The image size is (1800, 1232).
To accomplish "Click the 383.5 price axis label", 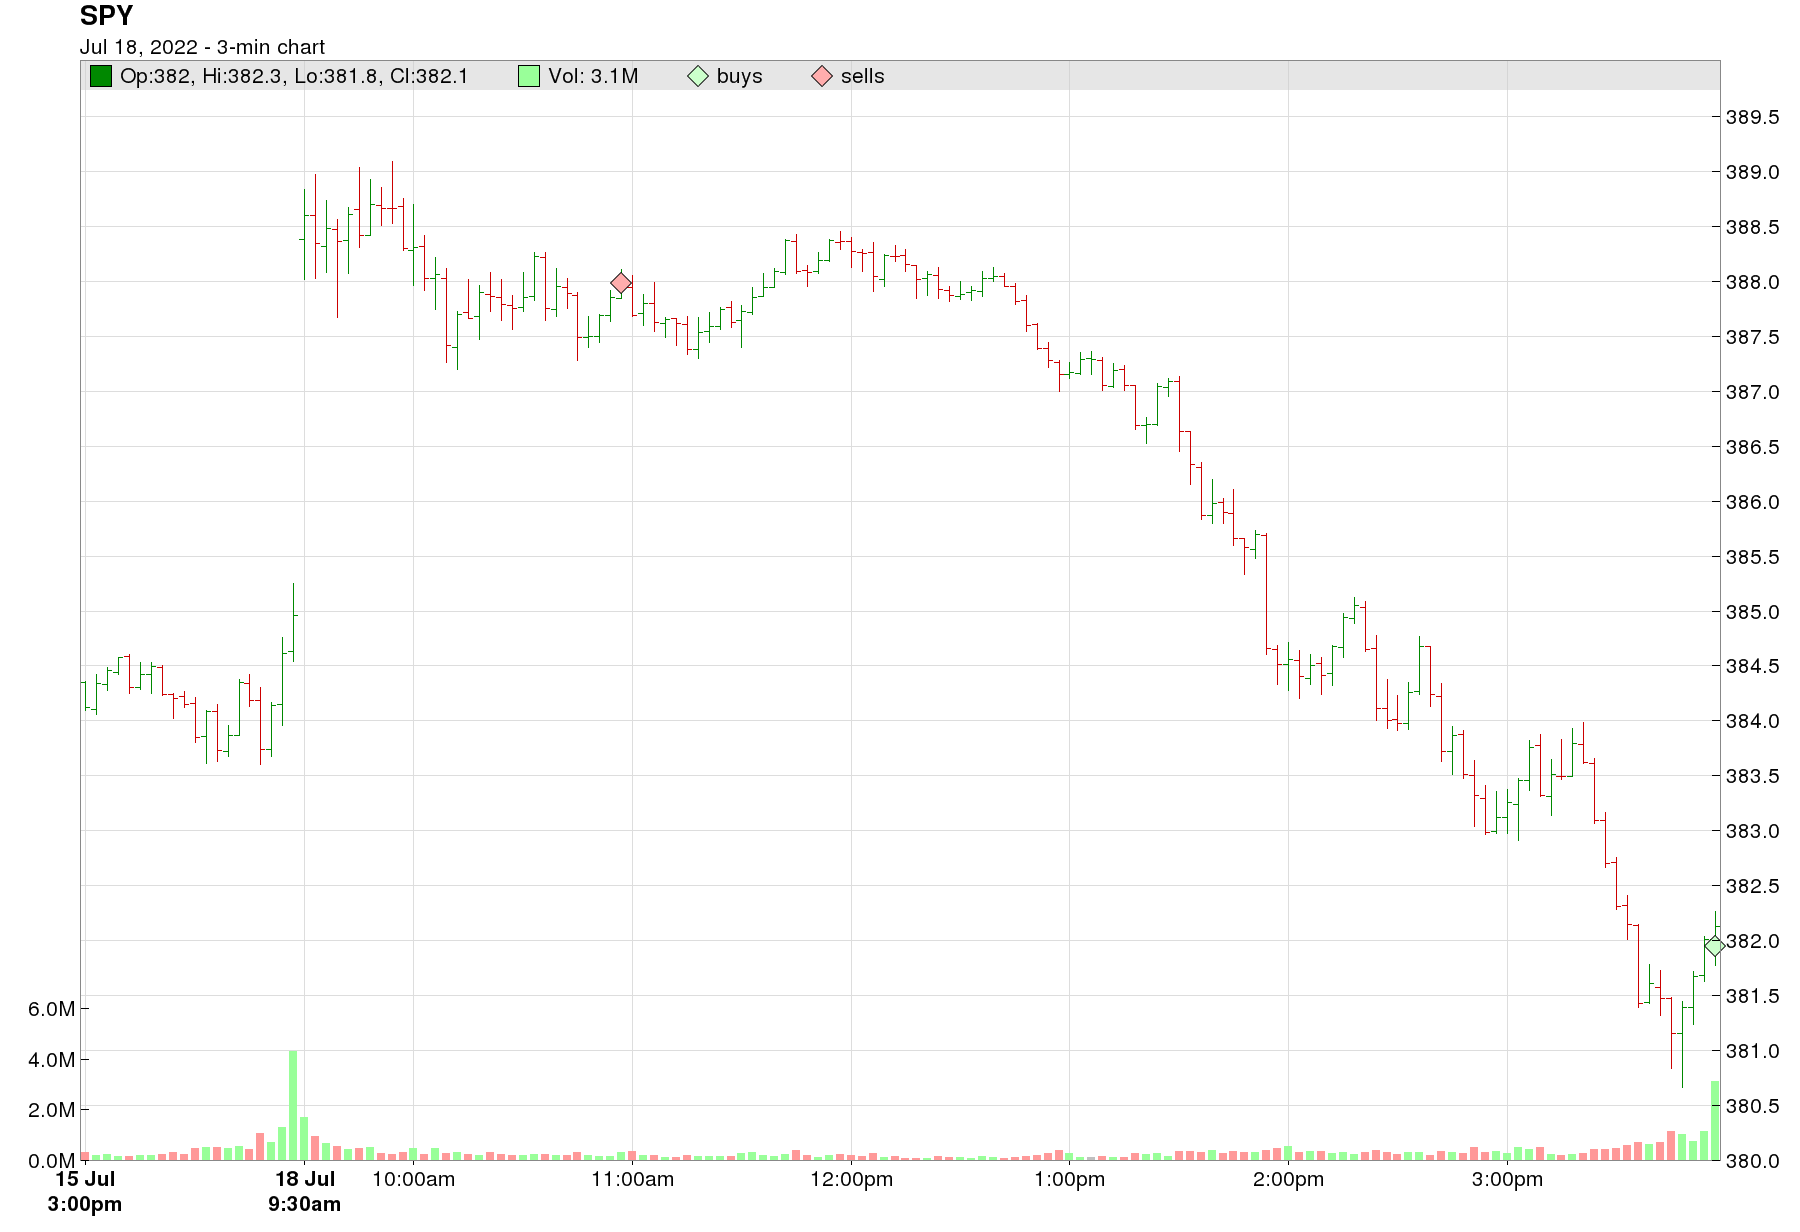I will (x=1753, y=776).
